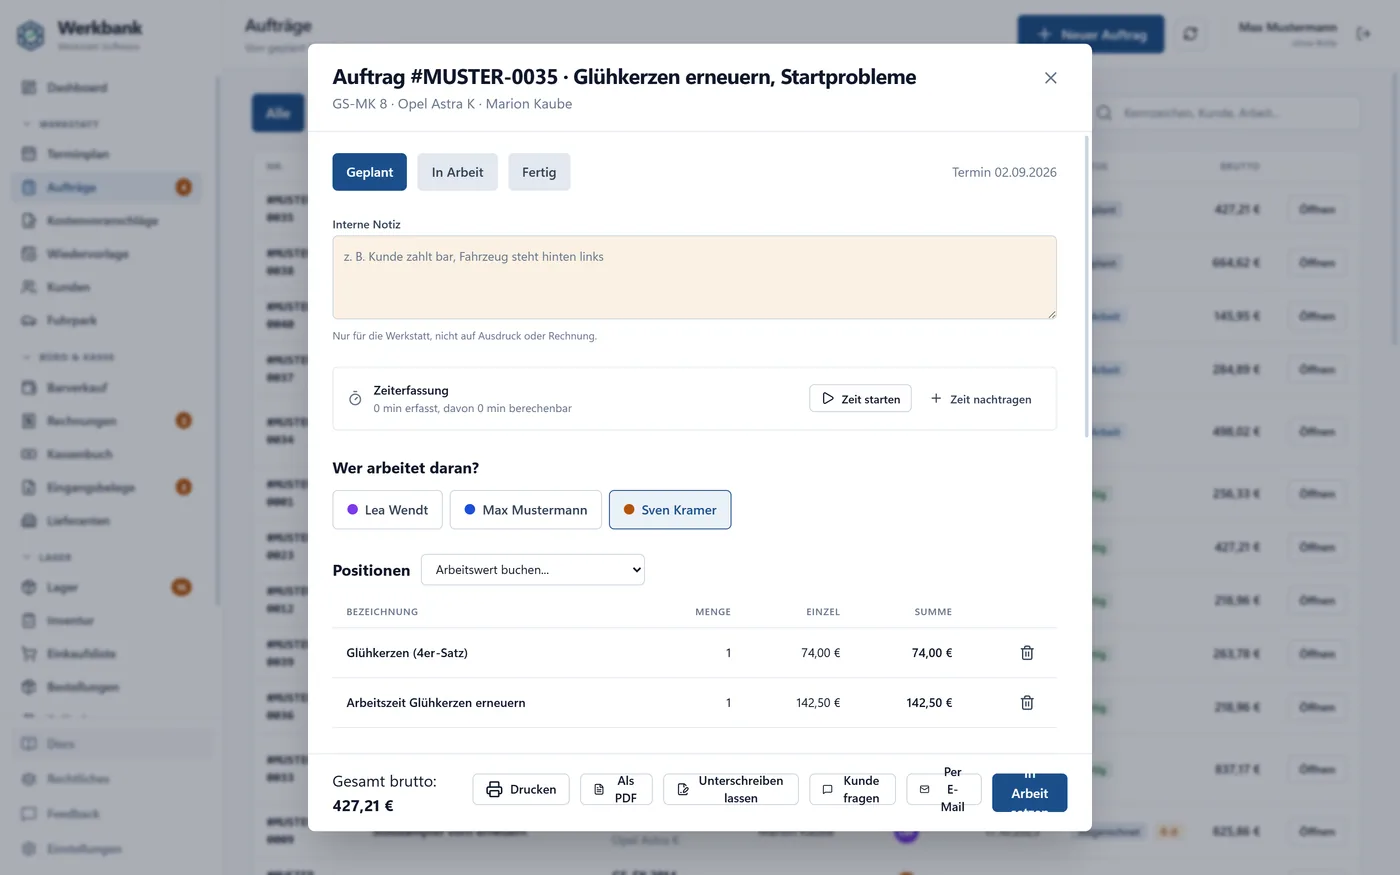Screen dimensions: 1400x875
Task: Select the Geplant status tab
Action: point(370,172)
